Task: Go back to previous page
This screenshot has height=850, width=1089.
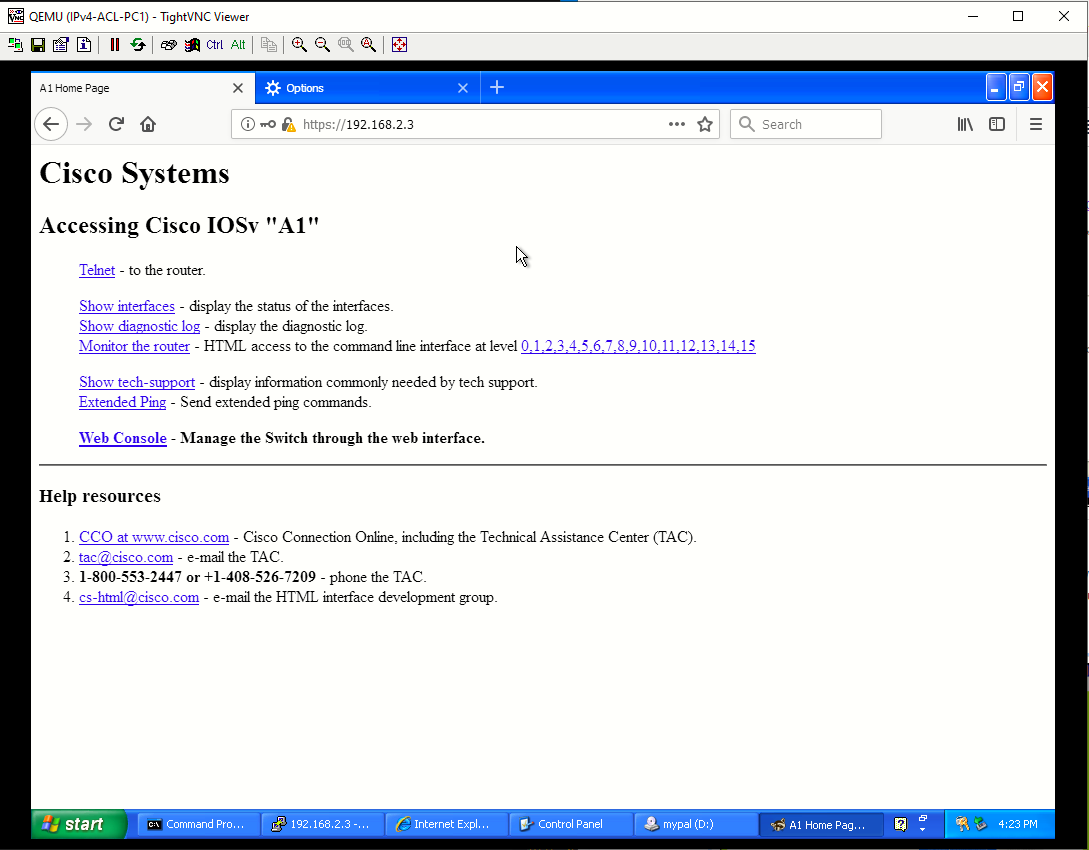Action: pos(51,124)
